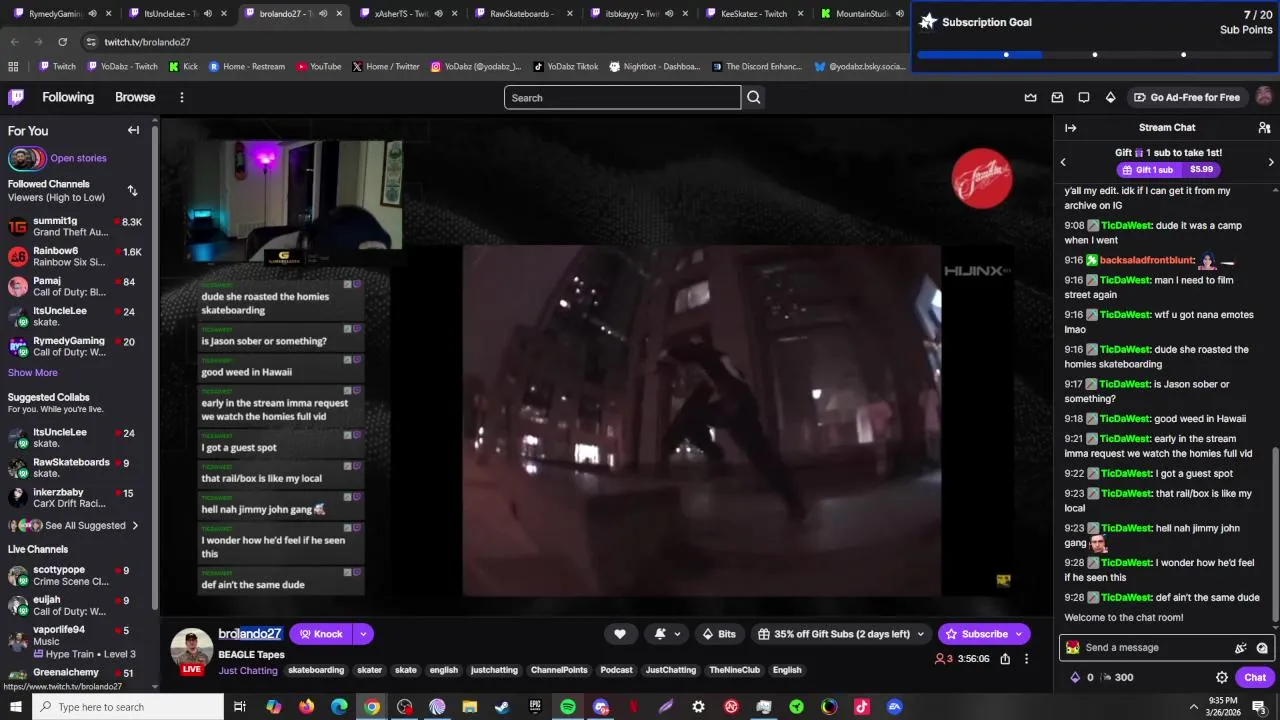Open the notification bell dropdown arrow
Image resolution: width=1280 pixels, height=720 pixels.
pos(677,634)
